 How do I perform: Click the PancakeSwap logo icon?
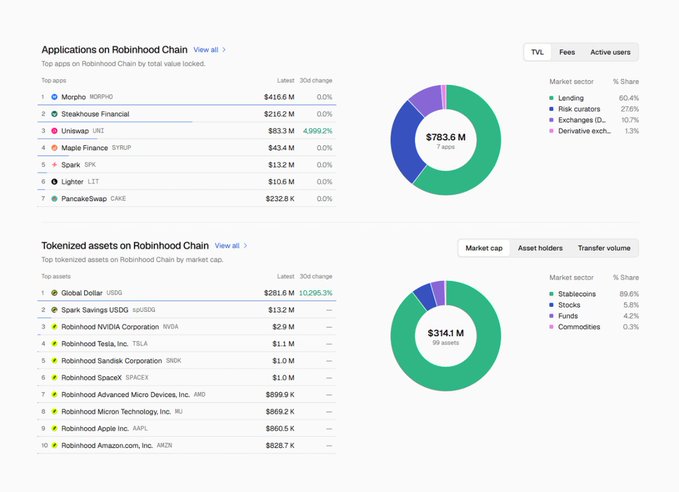pos(55,199)
